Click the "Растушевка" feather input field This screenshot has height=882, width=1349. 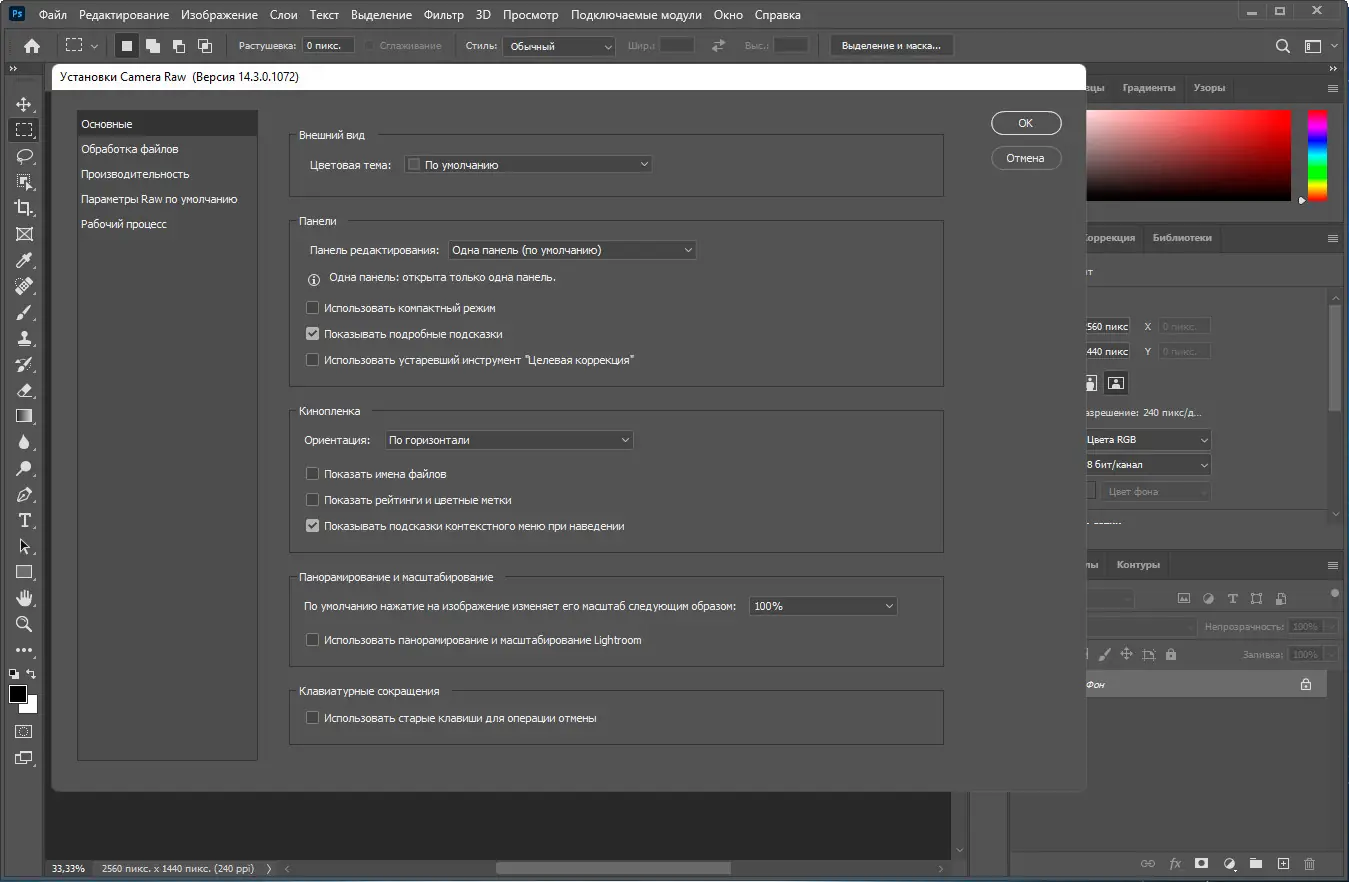(x=328, y=46)
